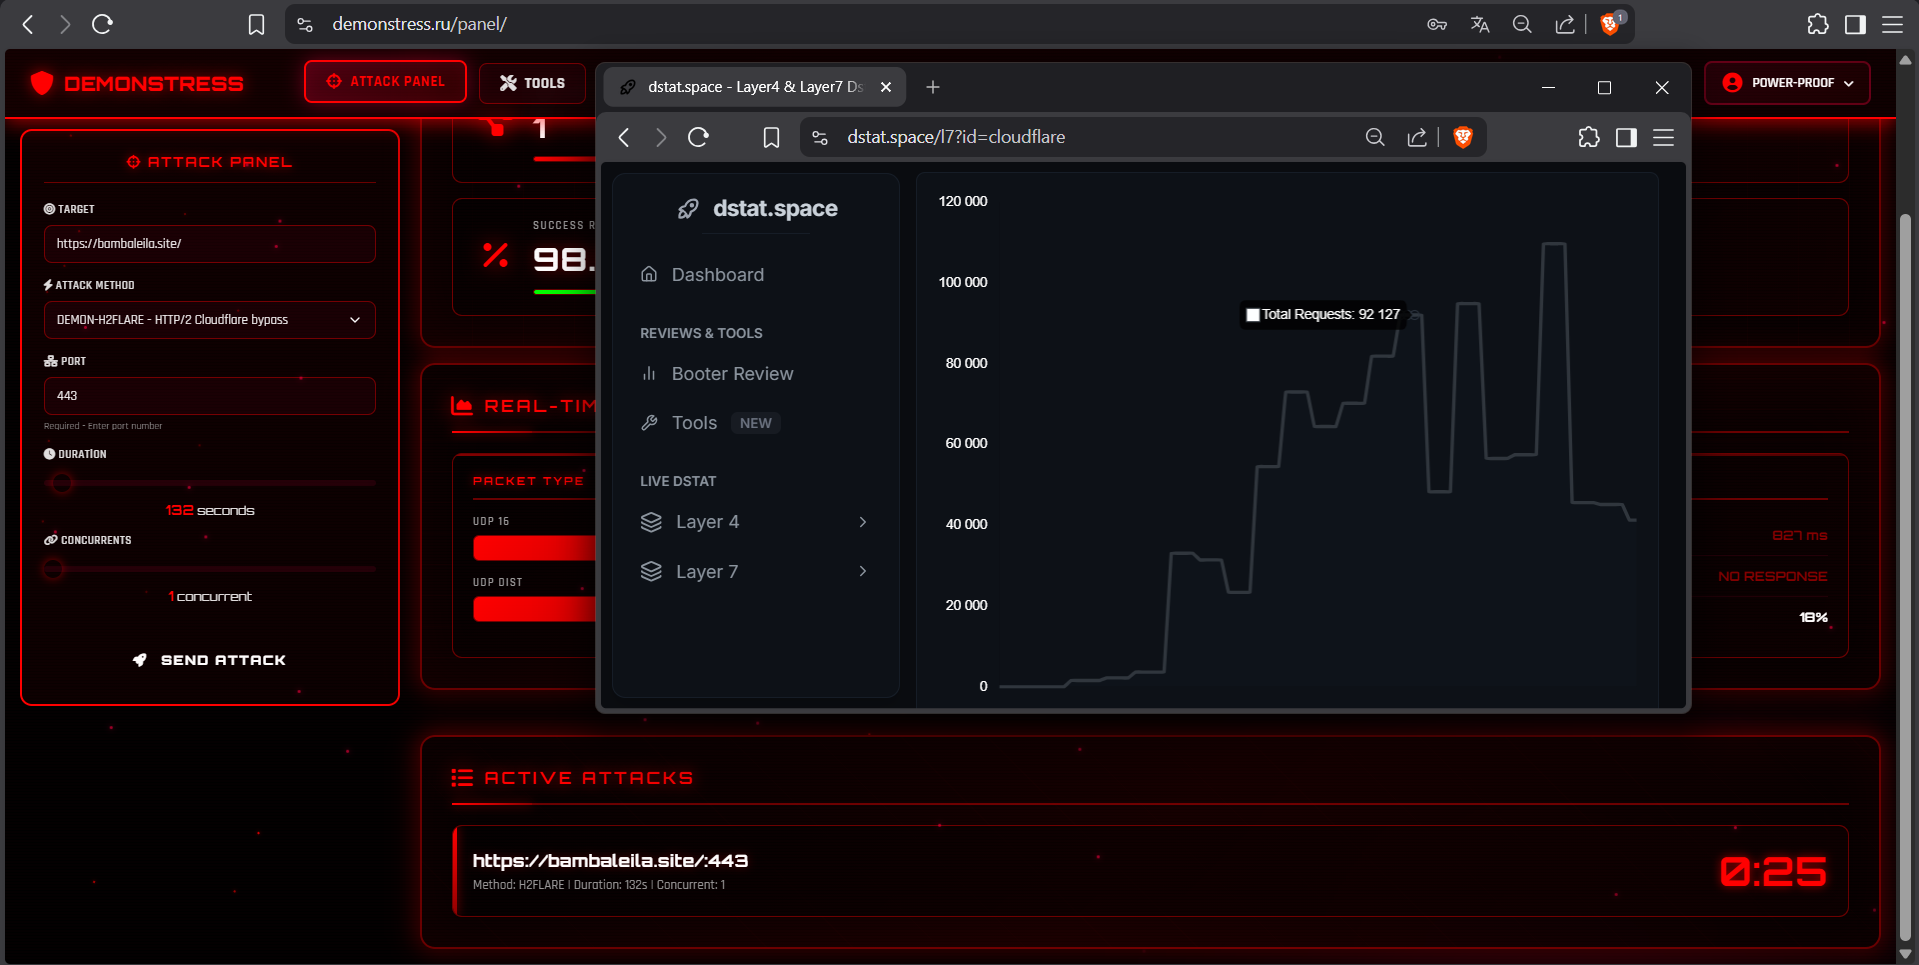The width and height of the screenshot is (1919, 965).
Task: Reload the dstat.space page
Action: 698,137
